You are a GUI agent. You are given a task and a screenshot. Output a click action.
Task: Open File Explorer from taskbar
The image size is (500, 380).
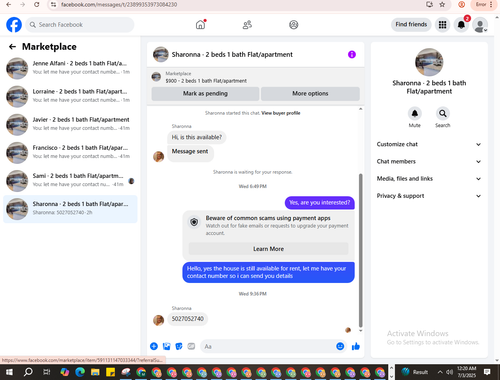[x=95, y=372]
